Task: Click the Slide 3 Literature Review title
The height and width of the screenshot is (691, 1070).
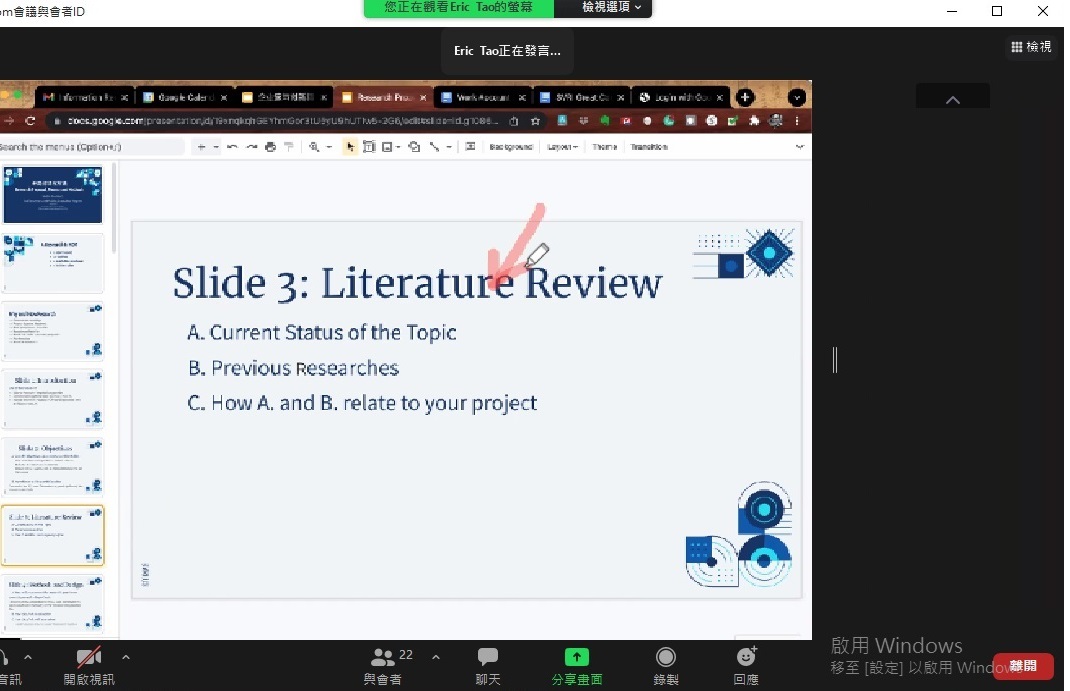Action: point(417,283)
